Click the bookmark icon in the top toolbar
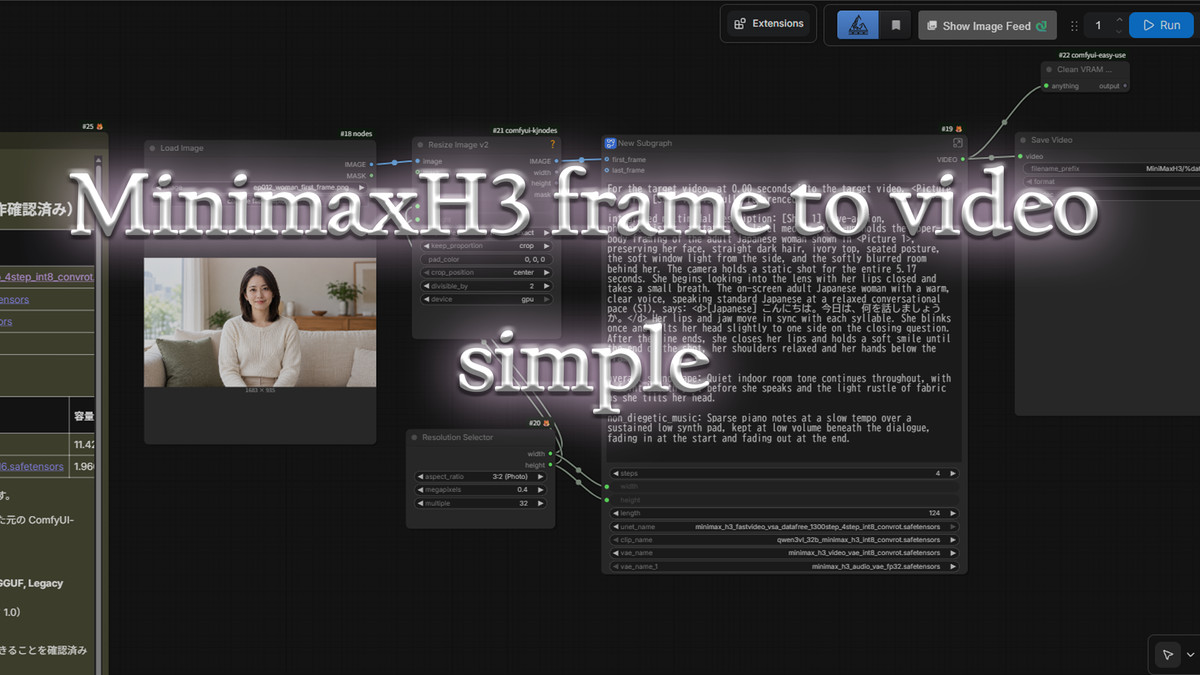The height and width of the screenshot is (675, 1200). click(x=896, y=25)
